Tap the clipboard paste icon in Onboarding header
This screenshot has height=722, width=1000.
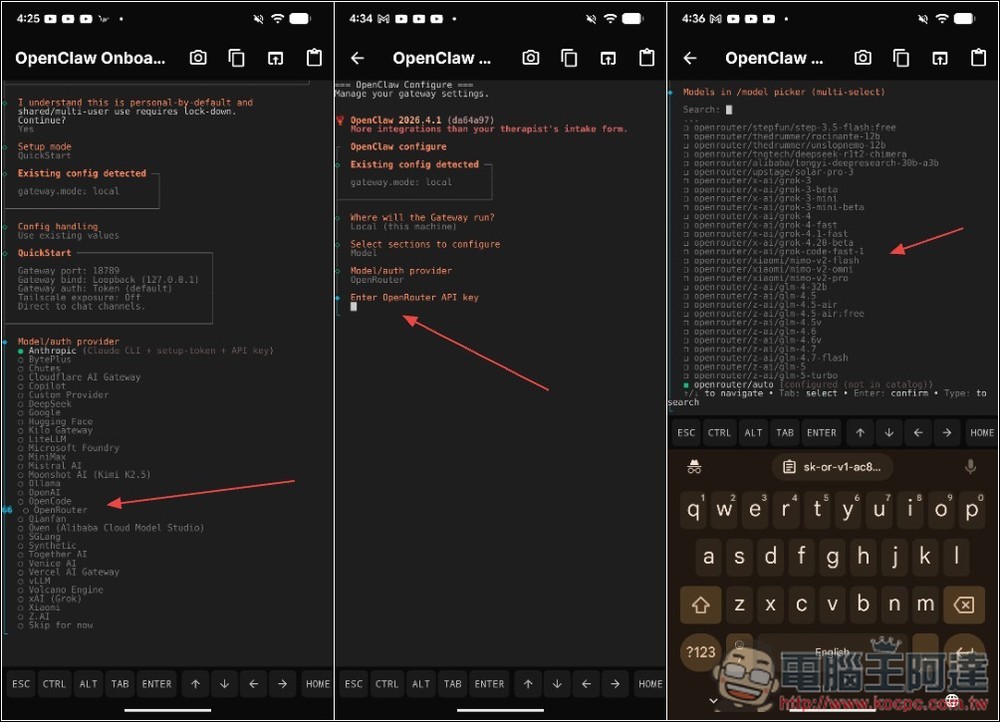coord(314,58)
